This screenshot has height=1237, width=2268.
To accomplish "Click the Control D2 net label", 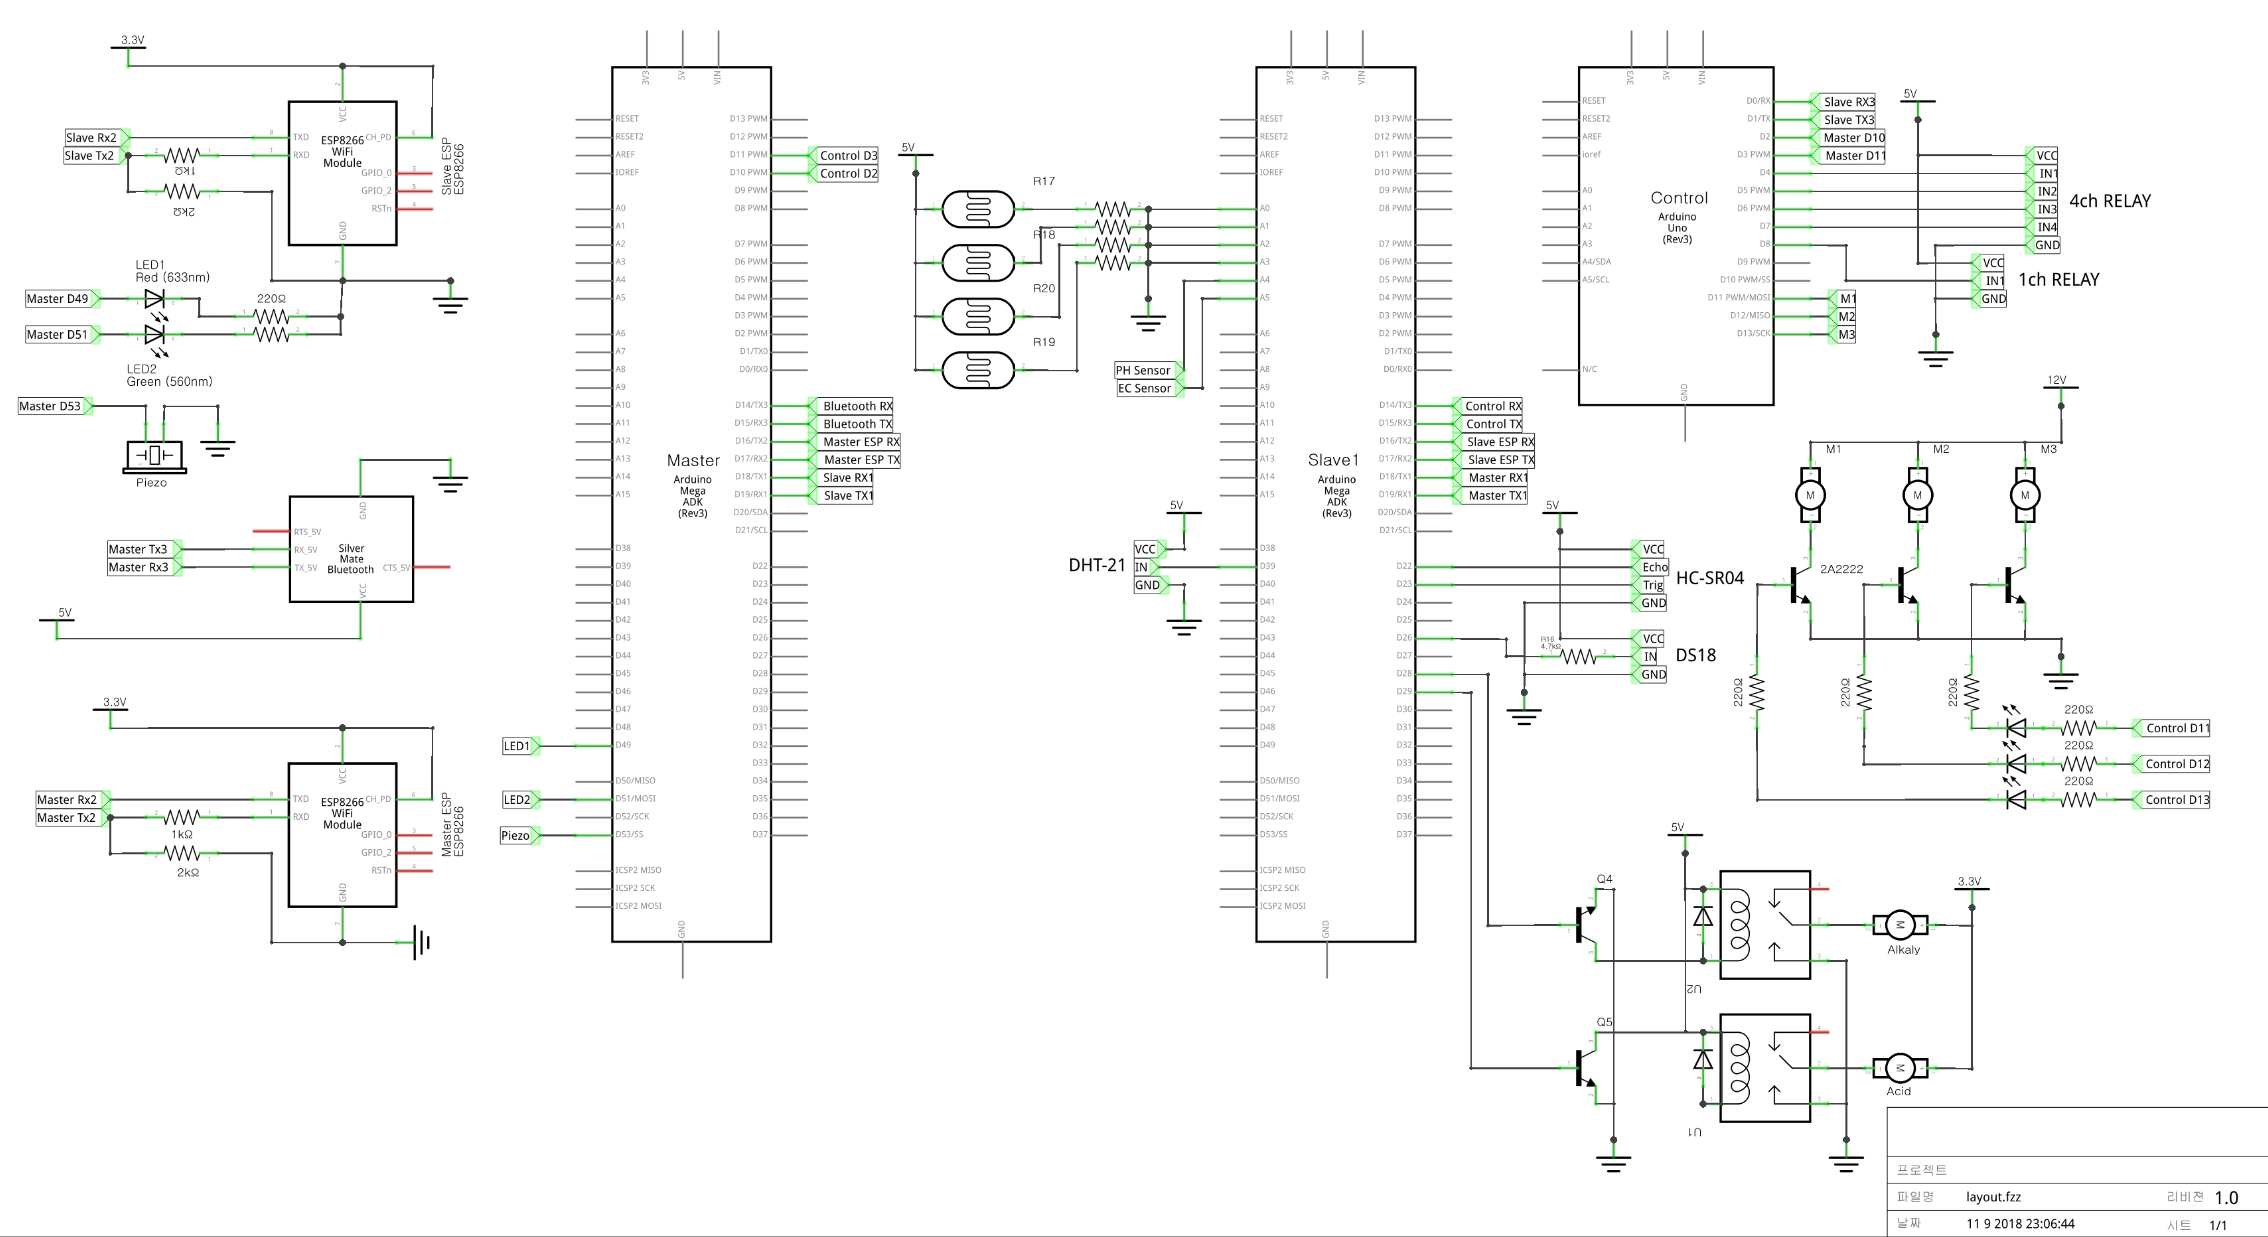I will click(843, 174).
